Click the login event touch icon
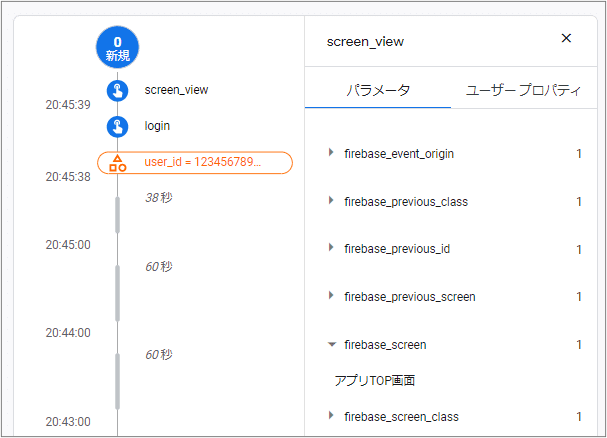Image resolution: width=607 pixels, height=438 pixels. [117, 127]
